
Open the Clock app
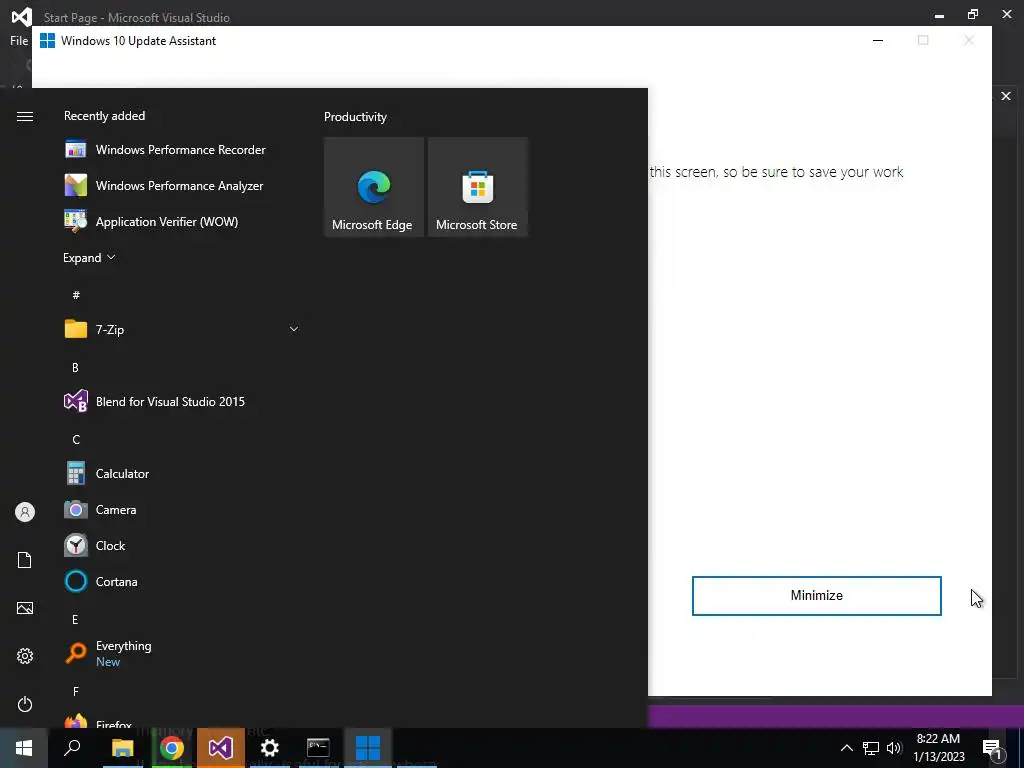pos(181,545)
